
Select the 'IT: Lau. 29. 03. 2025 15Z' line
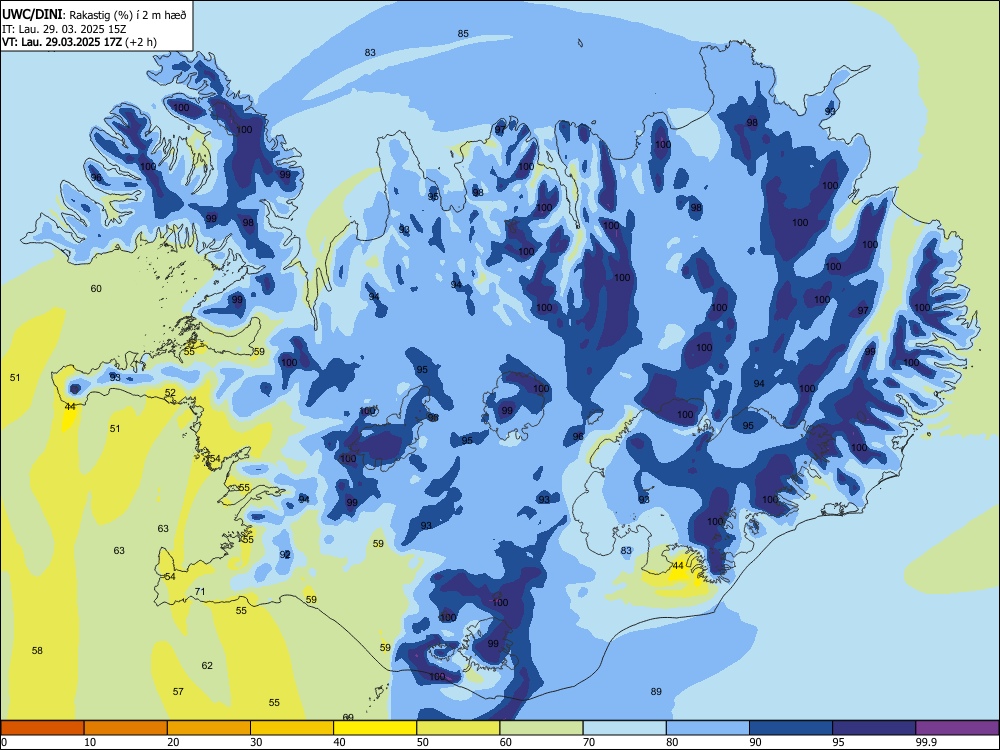click(62, 29)
